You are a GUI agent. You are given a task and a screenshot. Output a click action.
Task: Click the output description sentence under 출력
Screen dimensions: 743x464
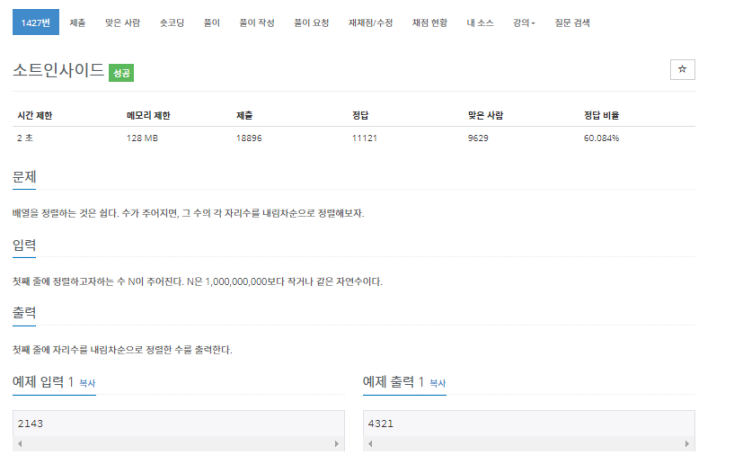pos(122,350)
